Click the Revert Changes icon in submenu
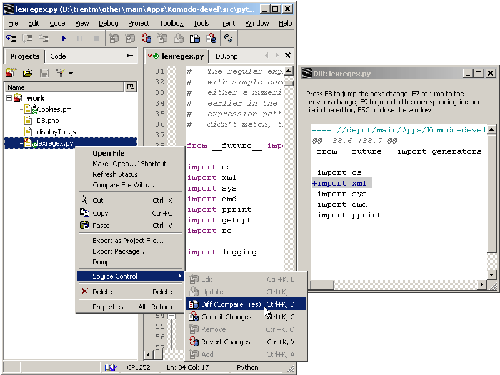Screen dimensions: 500x375 tap(194, 342)
